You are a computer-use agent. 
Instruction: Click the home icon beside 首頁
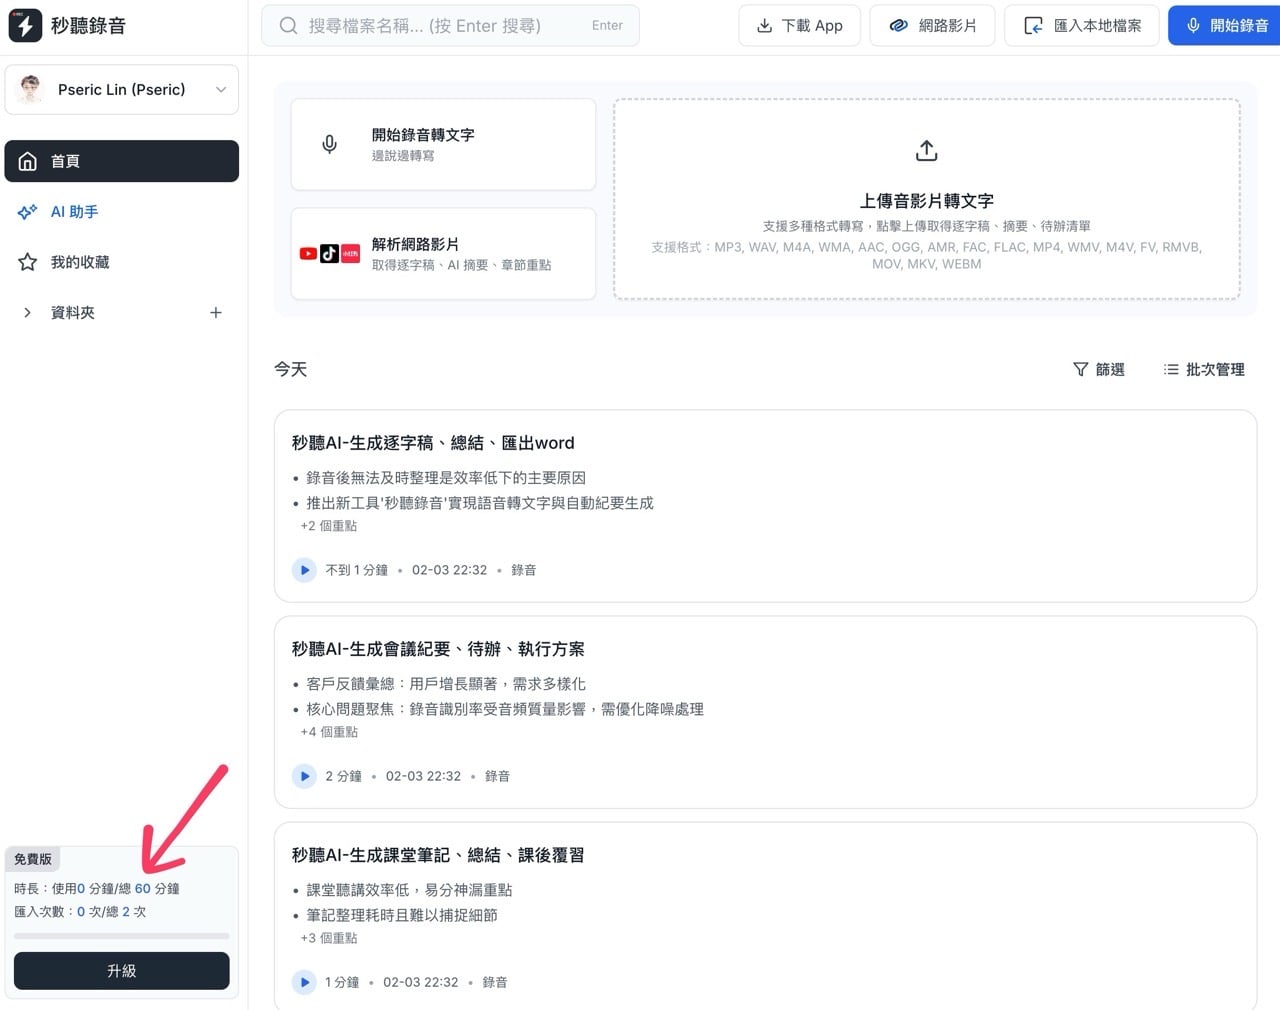tap(28, 161)
